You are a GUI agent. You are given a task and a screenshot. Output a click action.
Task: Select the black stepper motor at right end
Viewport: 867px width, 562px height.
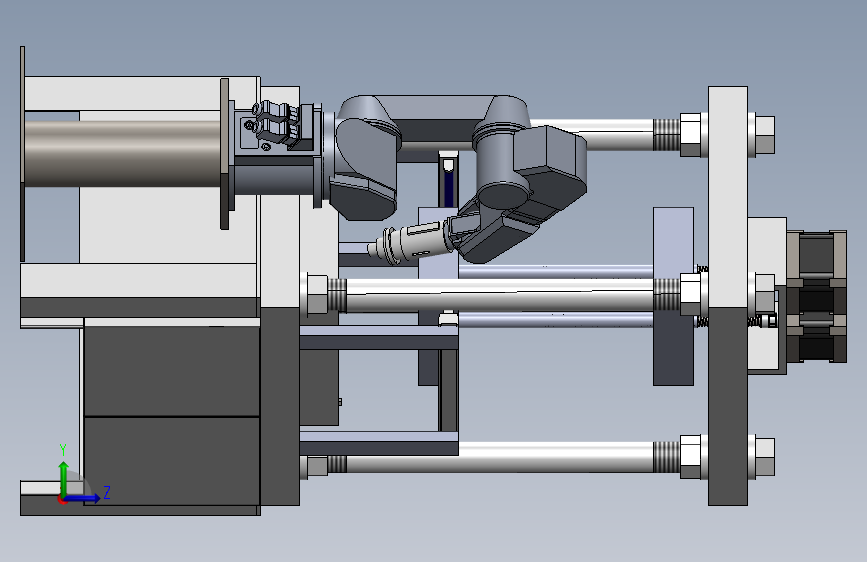tap(816, 297)
